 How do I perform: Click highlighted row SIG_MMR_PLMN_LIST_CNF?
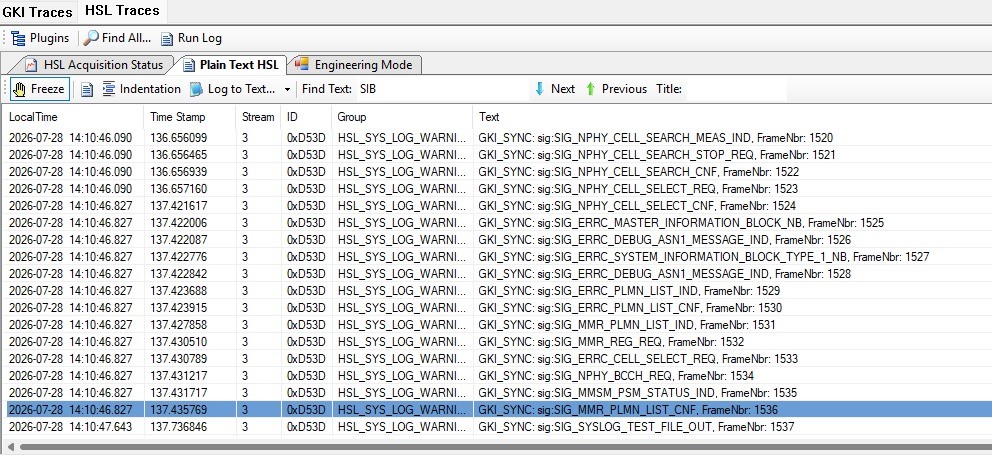point(499,410)
